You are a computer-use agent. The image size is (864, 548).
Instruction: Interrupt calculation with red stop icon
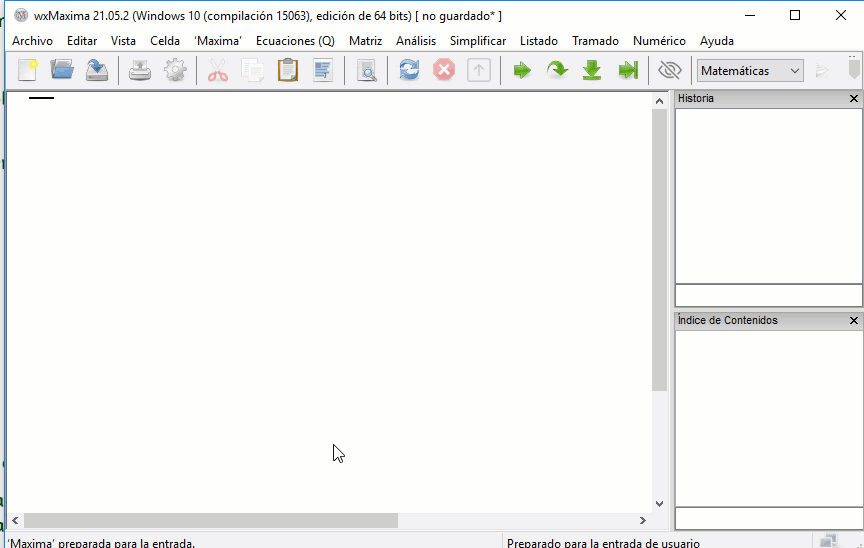click(444, 70)
